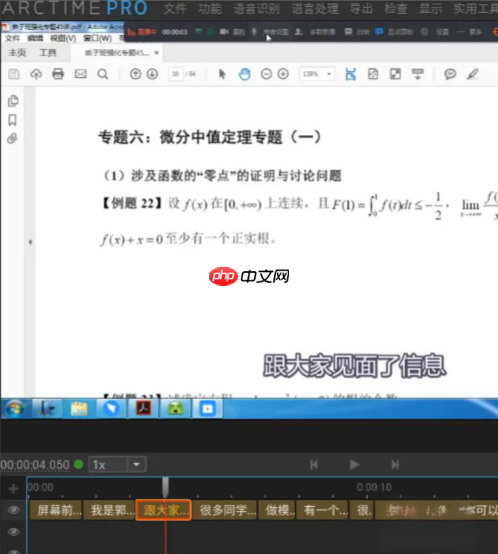
Task: Select the highlighted 跟大家... subtitle block
Action: coord(164,510)
